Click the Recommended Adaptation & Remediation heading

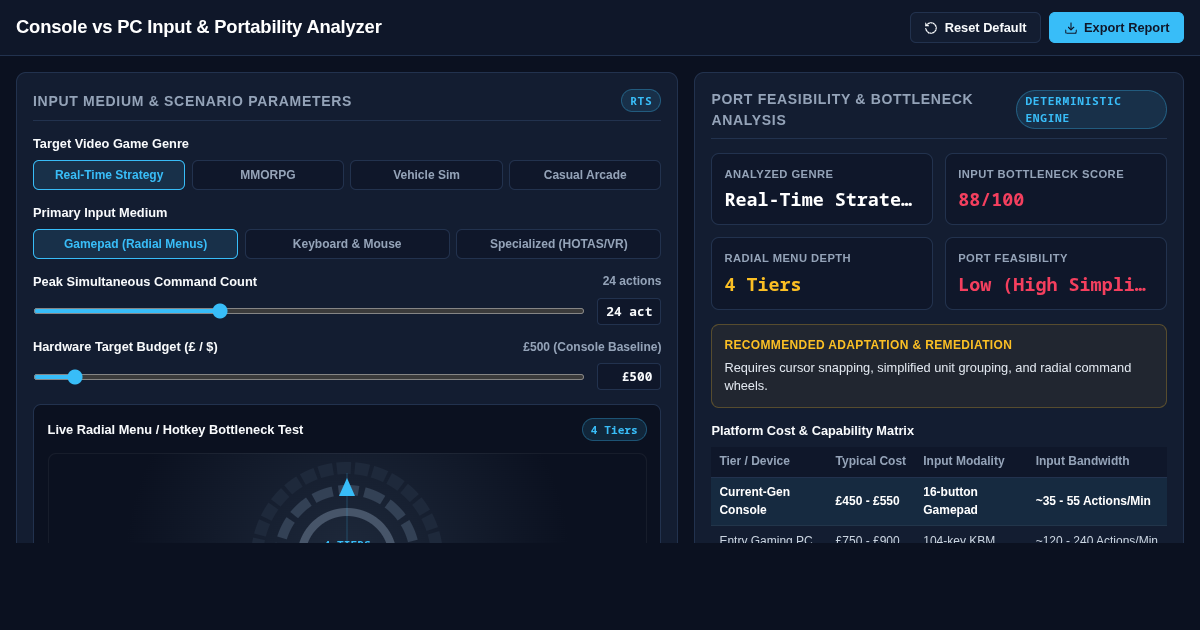[x=868, y=345]
